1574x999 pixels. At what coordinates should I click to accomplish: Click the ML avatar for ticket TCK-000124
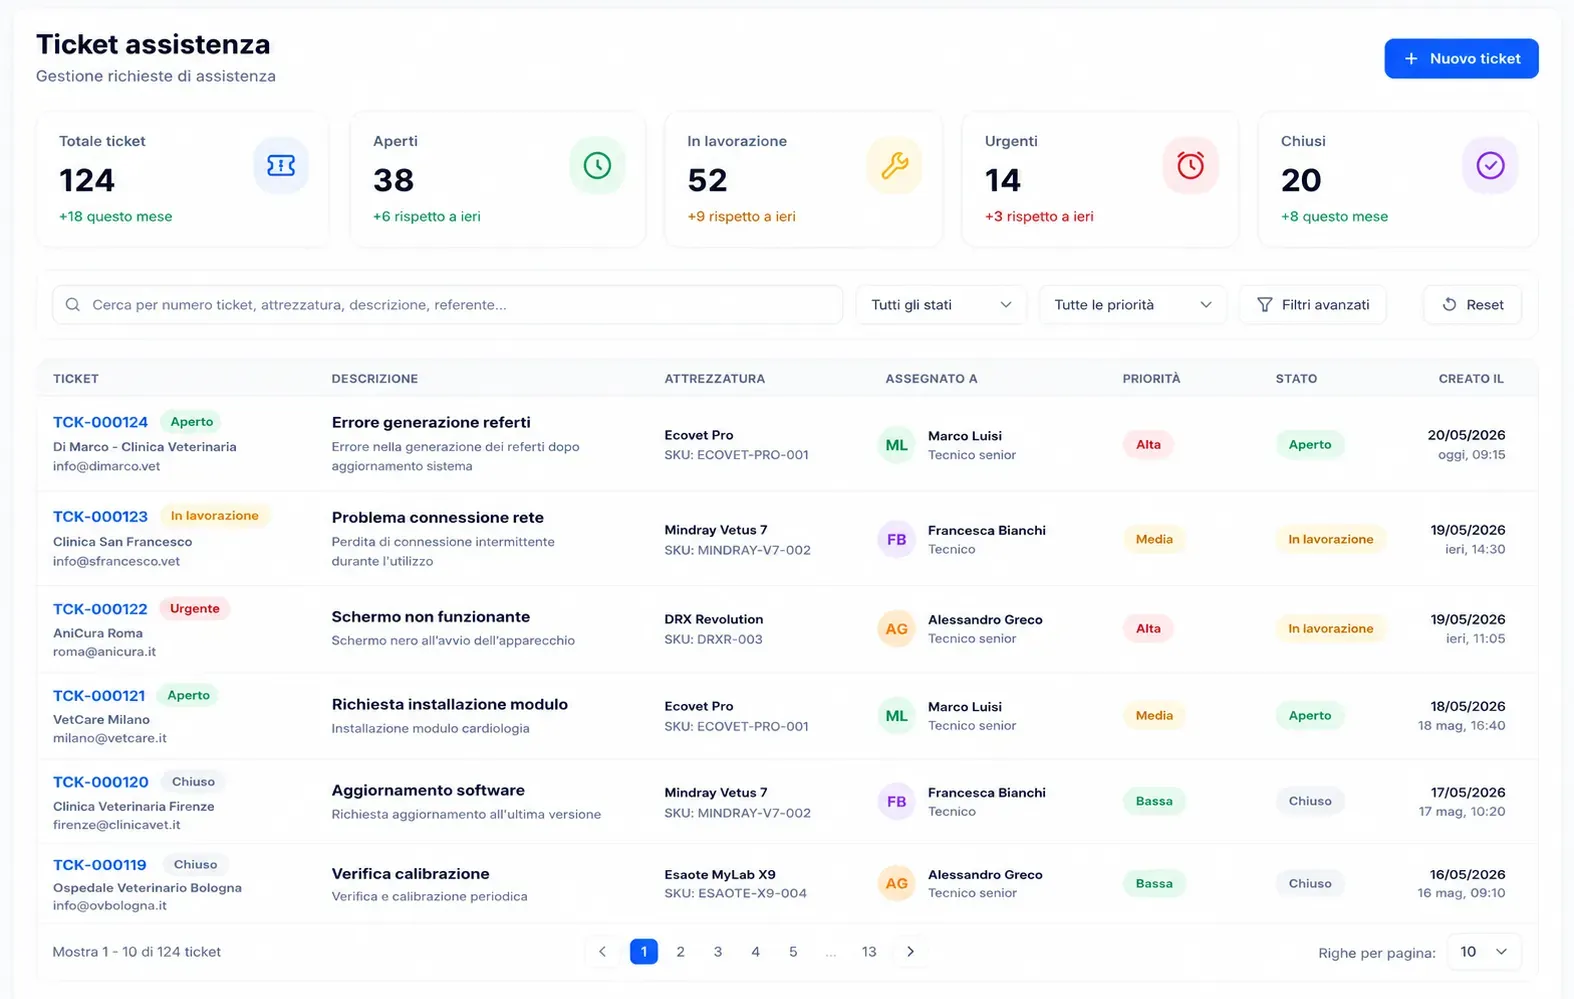[897, 445]
